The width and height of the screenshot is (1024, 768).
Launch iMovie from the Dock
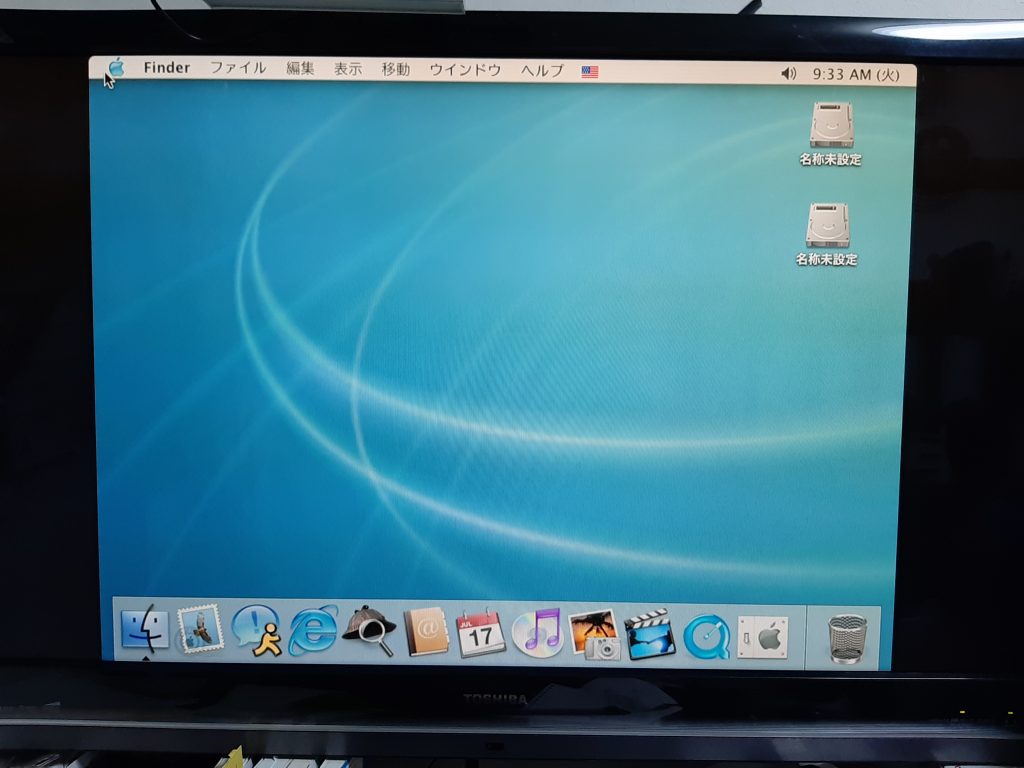tap(649, 634)
